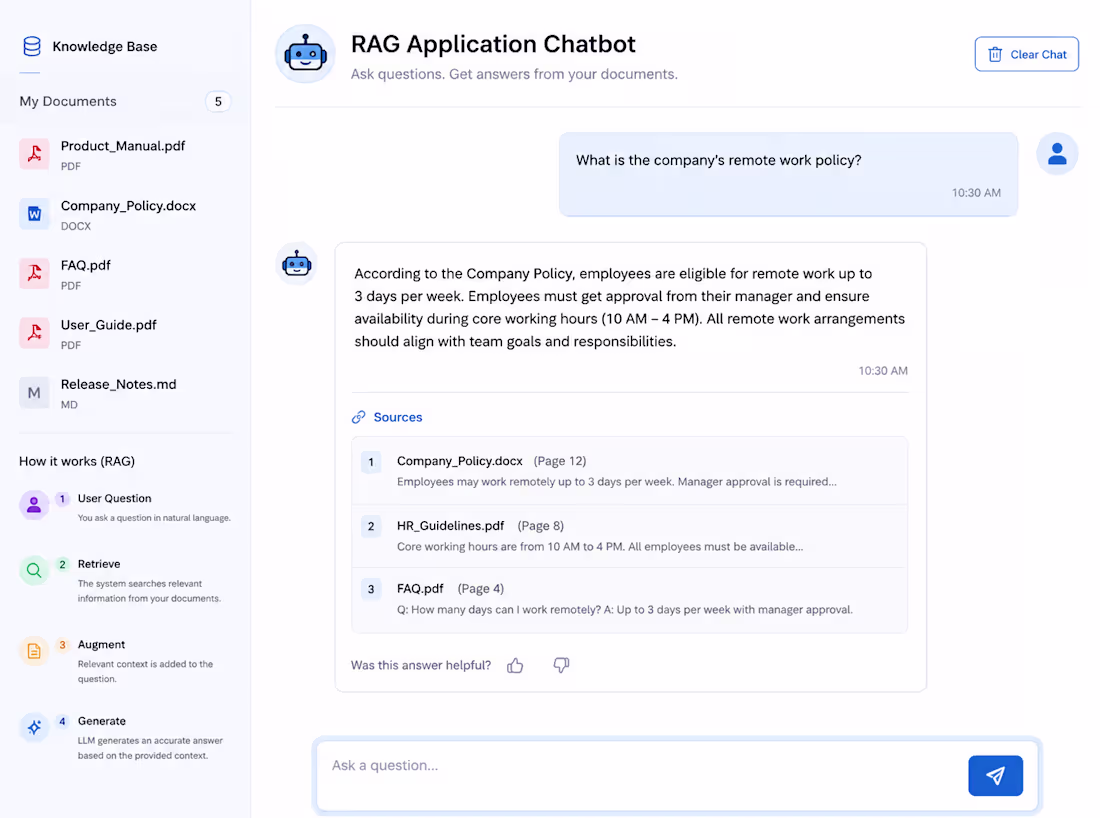Select User_Guide.pdf in the document list
The height and width of the screenshot is (818, 1100).
[x=125, y=333]
